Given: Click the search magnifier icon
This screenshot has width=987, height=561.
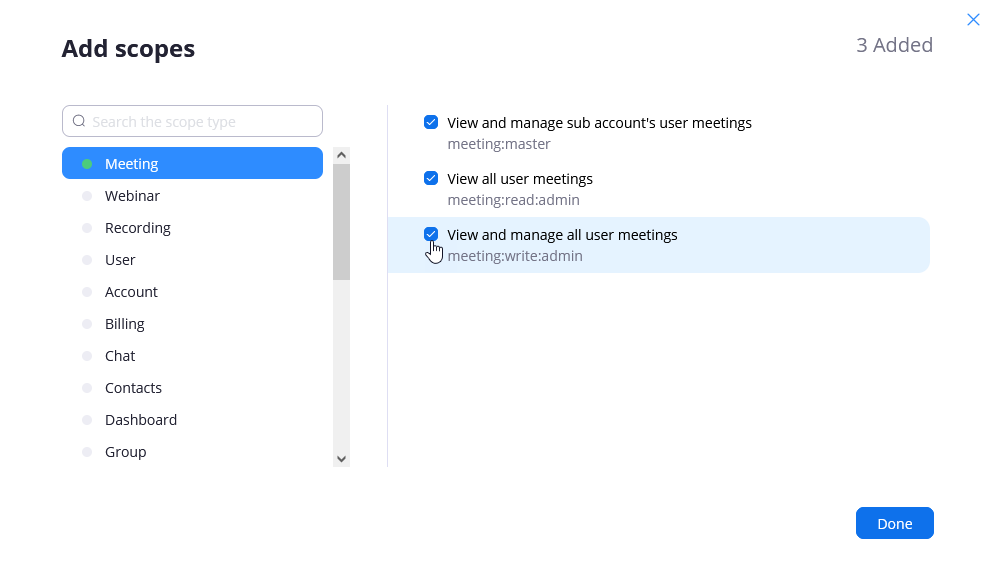Looking at the screenshot, I should 79,121.
